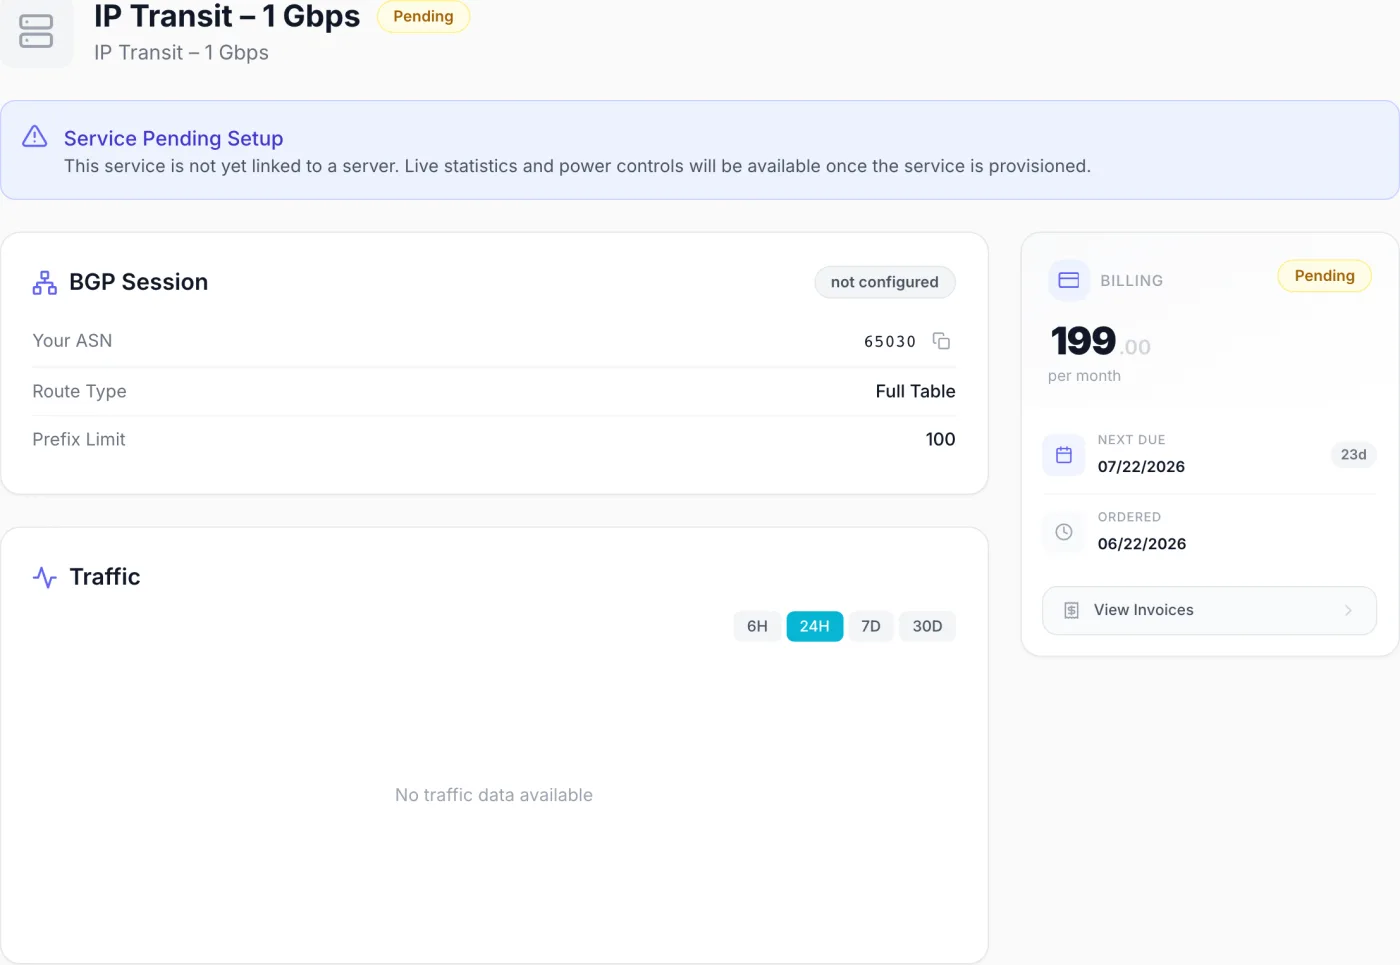Click the invoice document icon
1400x965 pixels.
[x=1071, y=610]
